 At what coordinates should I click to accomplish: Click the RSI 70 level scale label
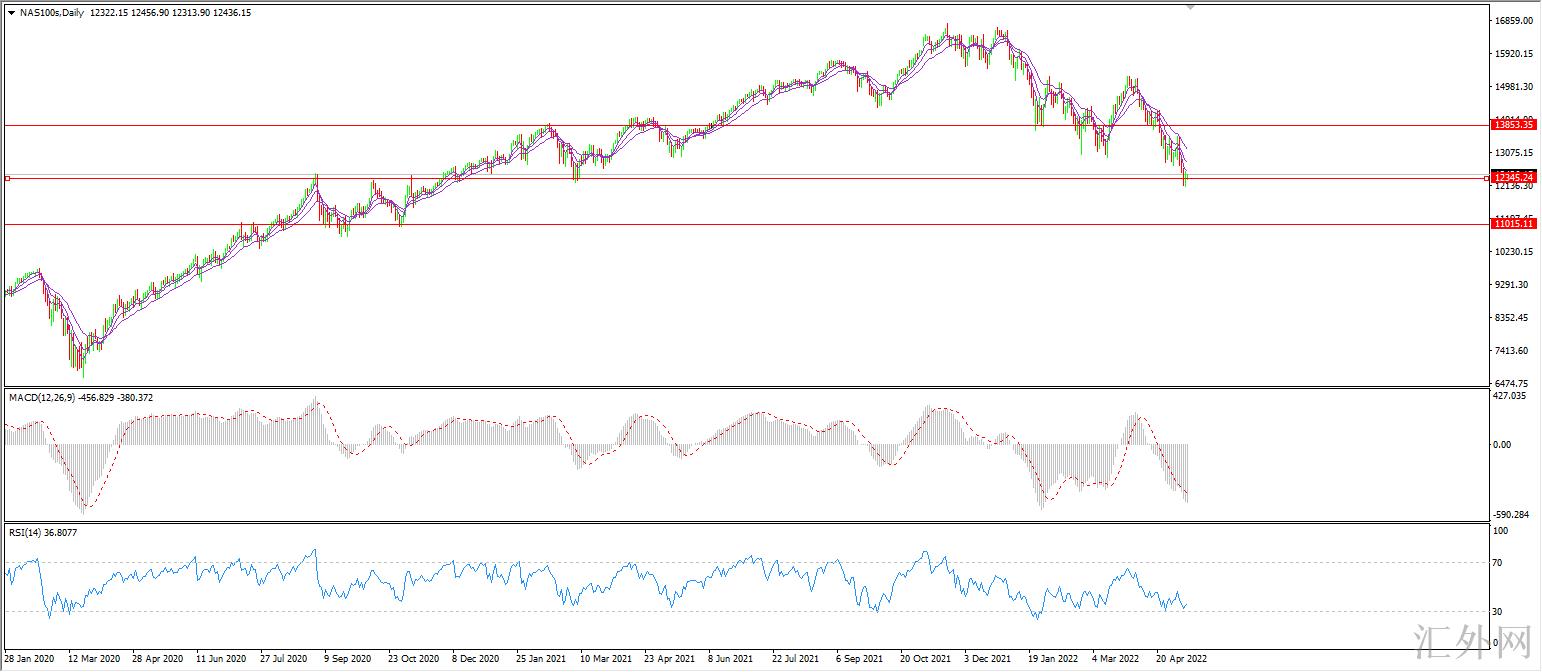1499,564
